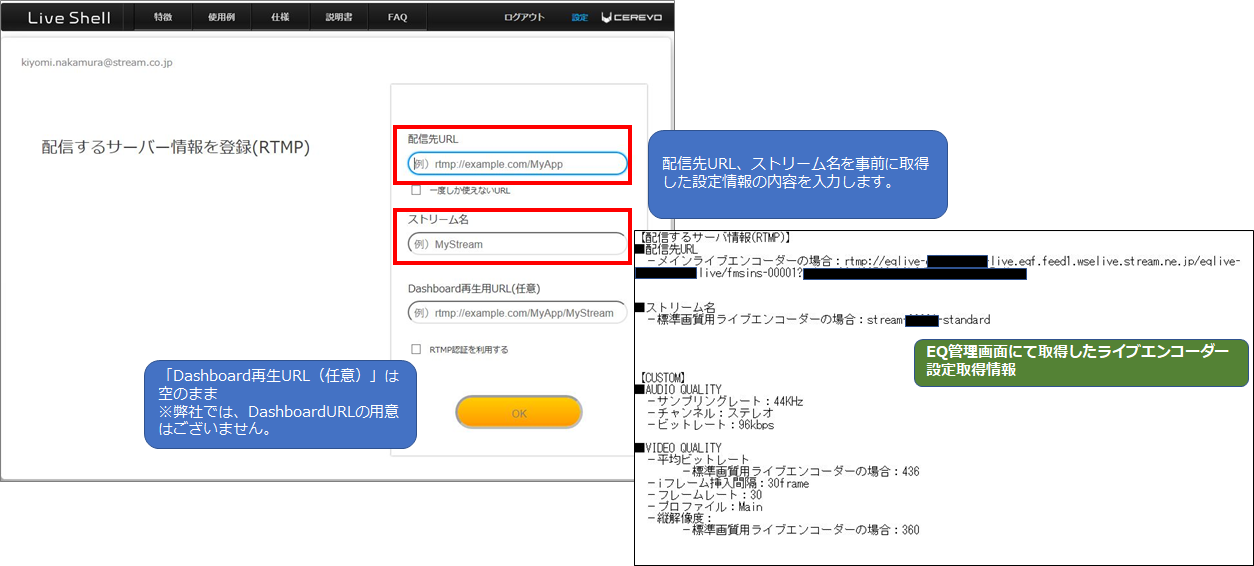The width and height of the screenshot is (1254, 566).
Task: Open the 使用例 menu tab
Action: tap(221, 18)
